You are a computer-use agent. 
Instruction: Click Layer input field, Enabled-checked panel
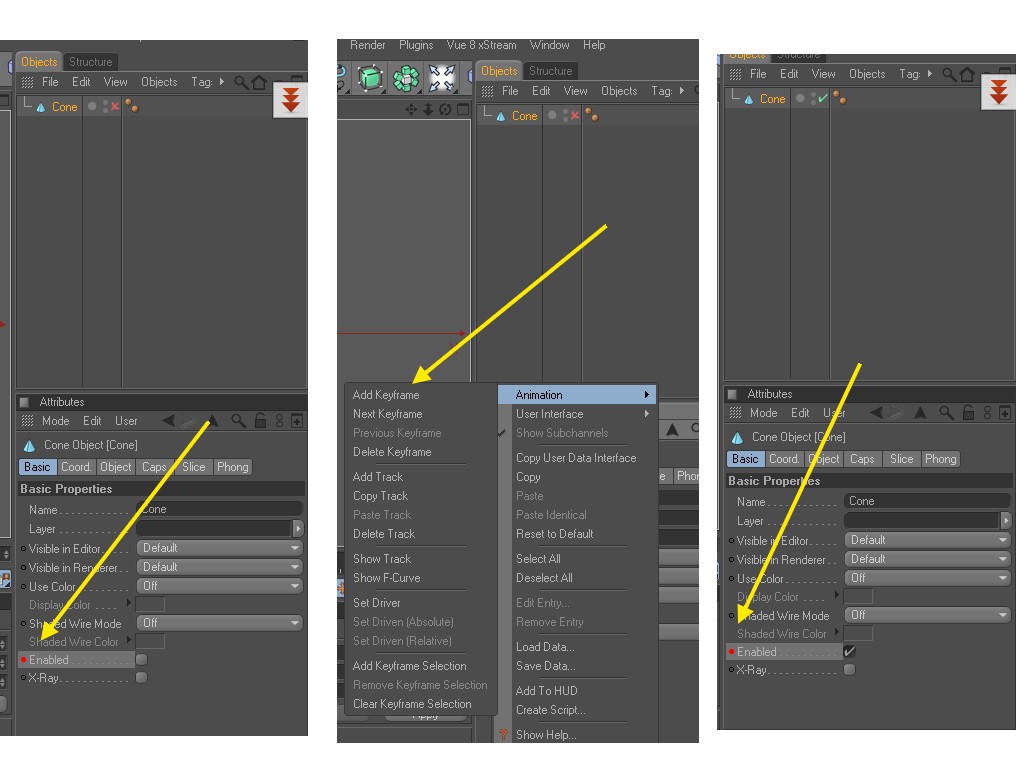click(922, 520)
